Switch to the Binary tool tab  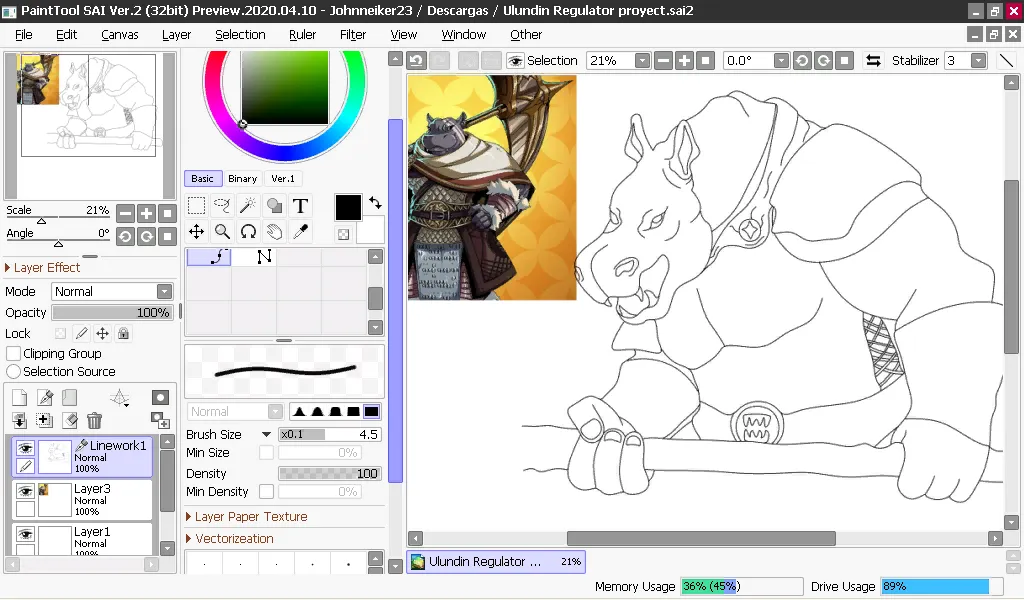pyautogui.click(x=242, y=178)
